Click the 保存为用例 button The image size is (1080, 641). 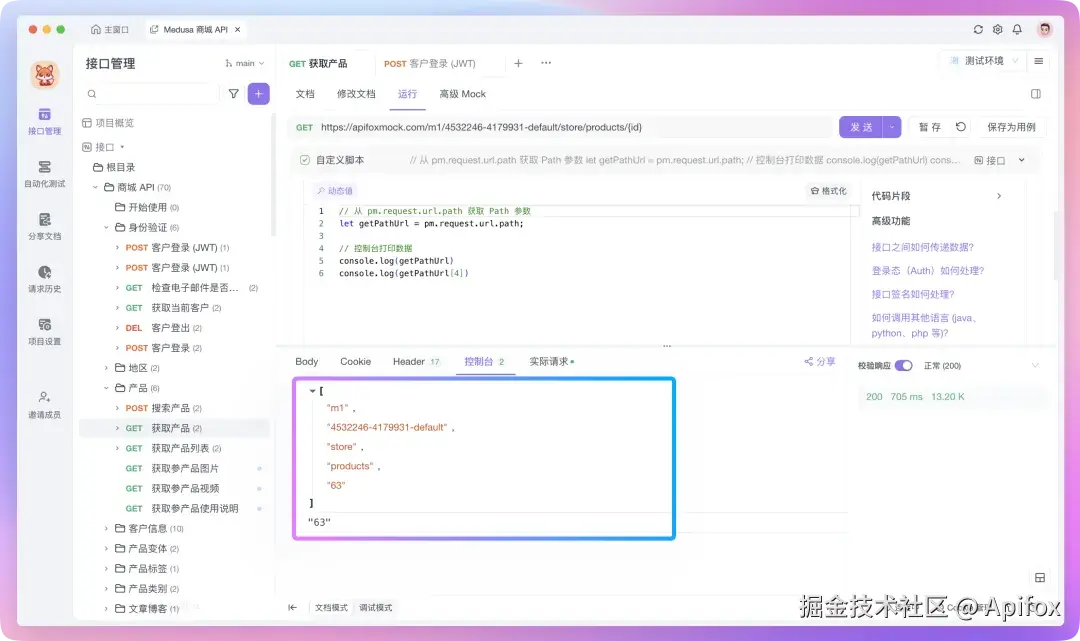tap(1011, 127)
